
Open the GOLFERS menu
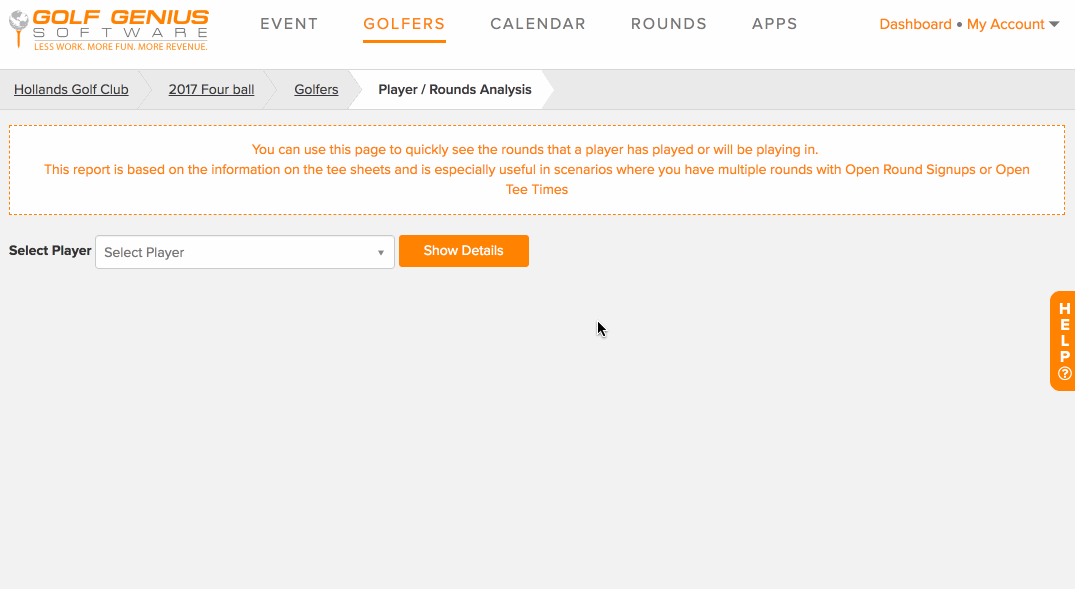coord(404,24)
